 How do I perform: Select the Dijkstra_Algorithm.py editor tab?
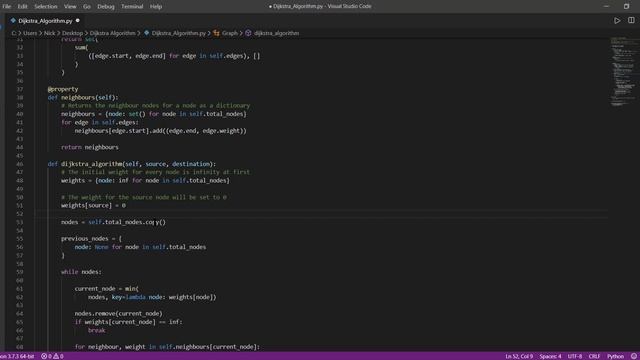(x=45, y=20)
